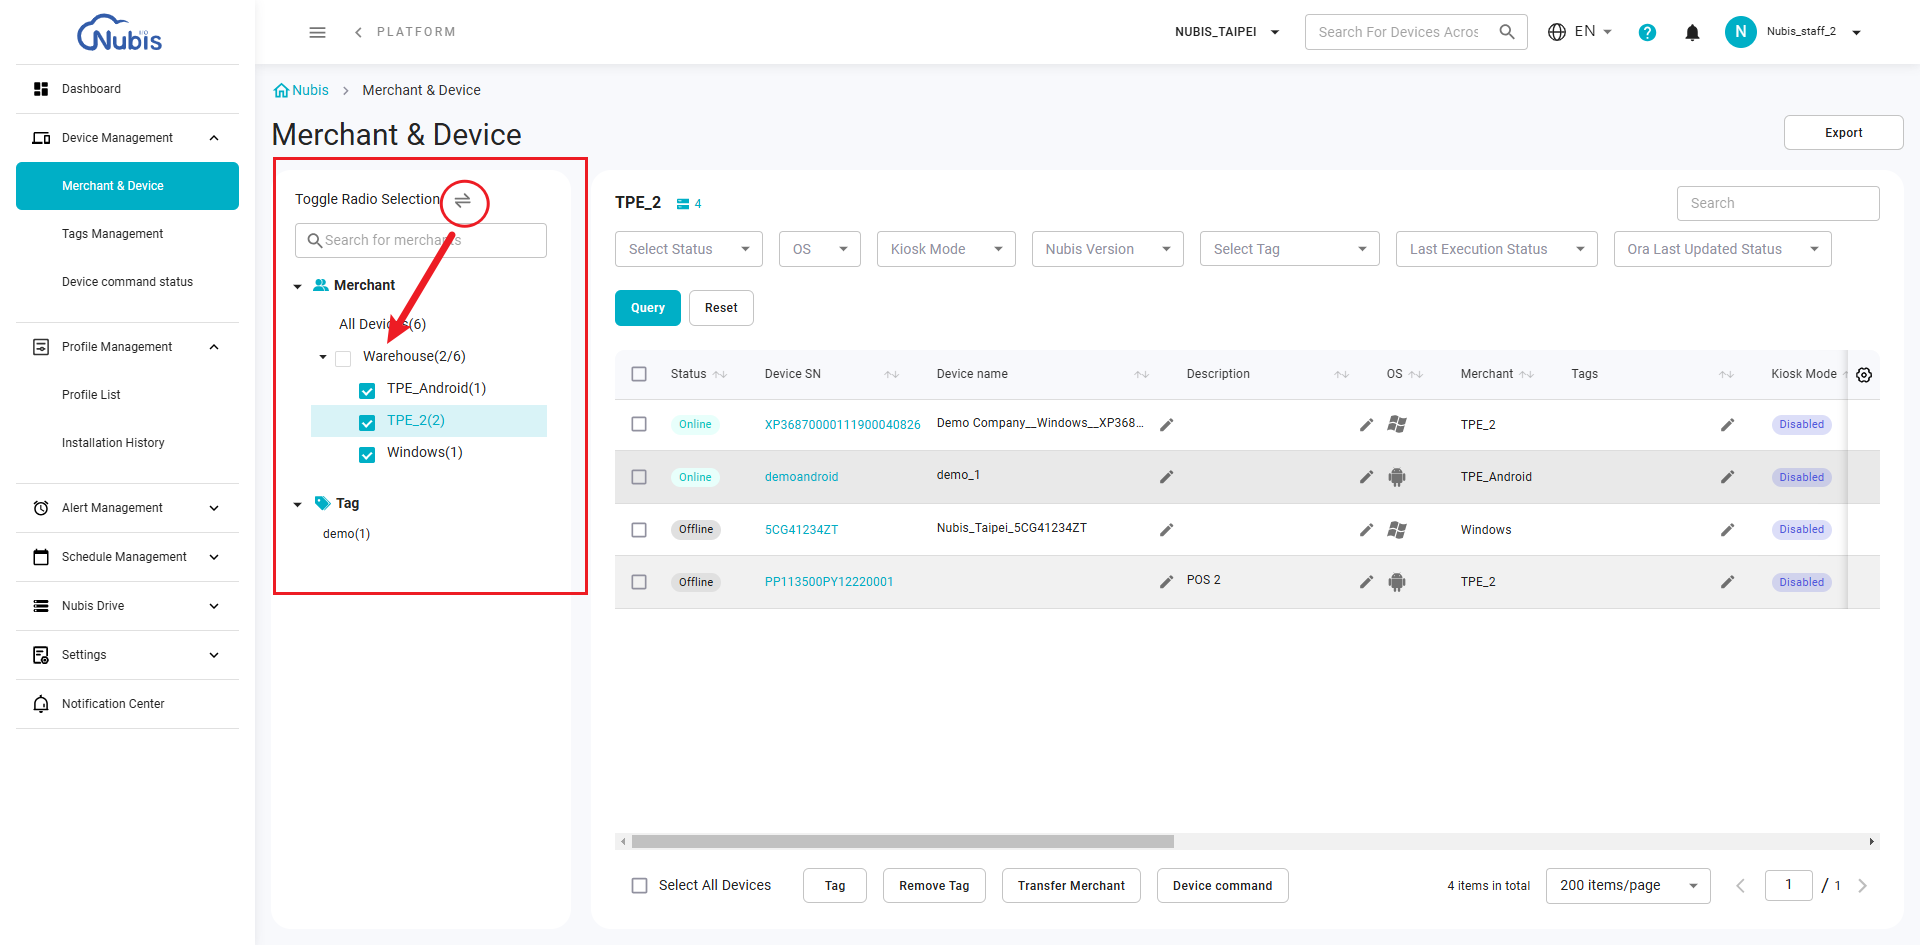Open the Select Status dropdown
1920x945 pixels.
pyautogui.click(x=689, y=249)
